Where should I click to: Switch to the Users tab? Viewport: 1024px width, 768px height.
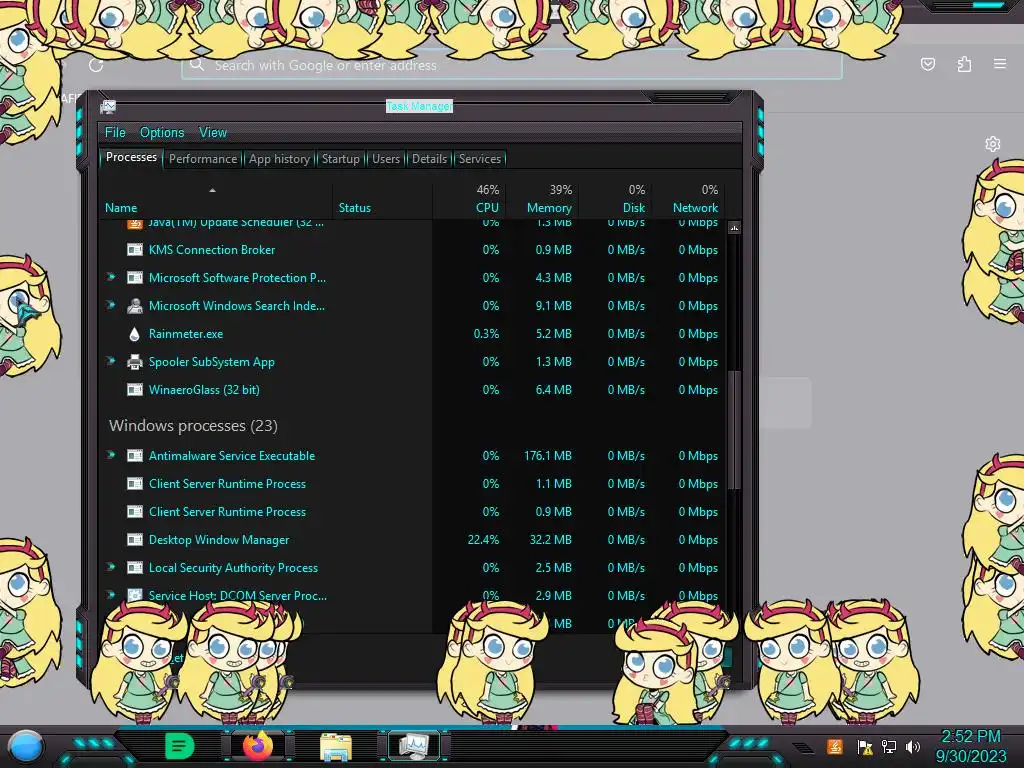tap(385, 159)
